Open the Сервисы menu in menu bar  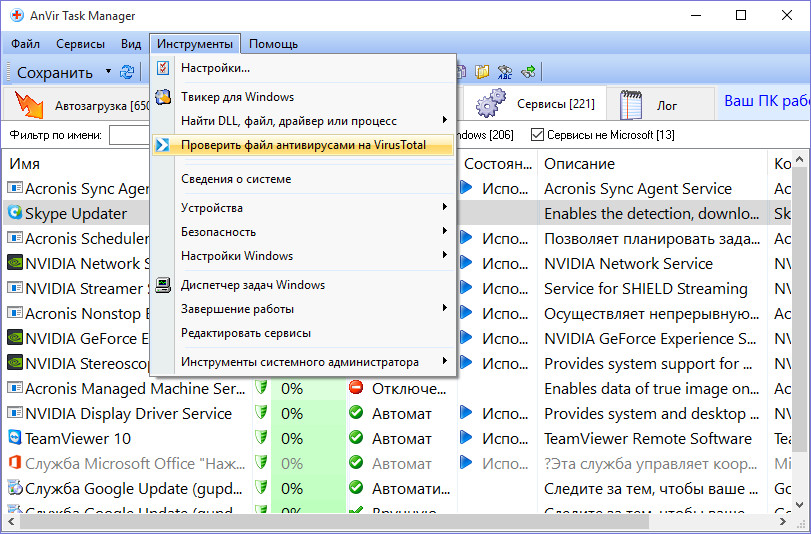pos(80,44)
